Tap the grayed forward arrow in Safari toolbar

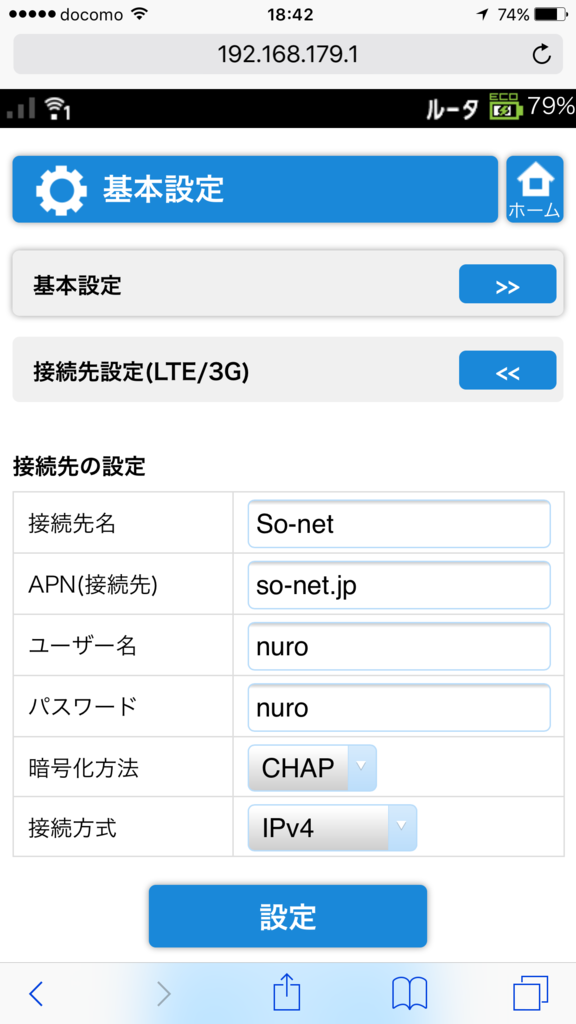pyautogui.click(x=162, y=993)
